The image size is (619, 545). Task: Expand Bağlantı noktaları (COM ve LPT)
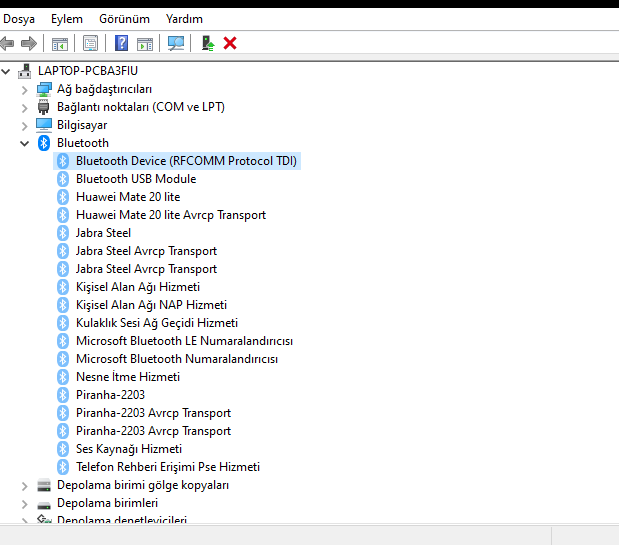pyautogui.click(x=24, y=108)
